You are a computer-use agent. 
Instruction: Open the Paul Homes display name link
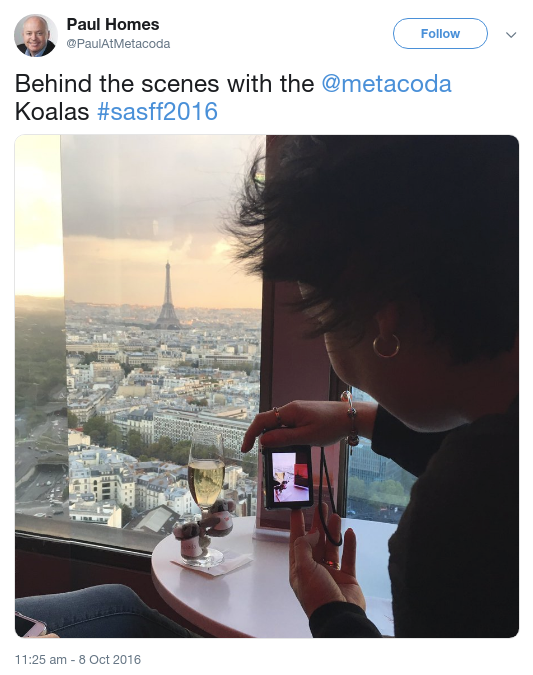tap(113, 24)
